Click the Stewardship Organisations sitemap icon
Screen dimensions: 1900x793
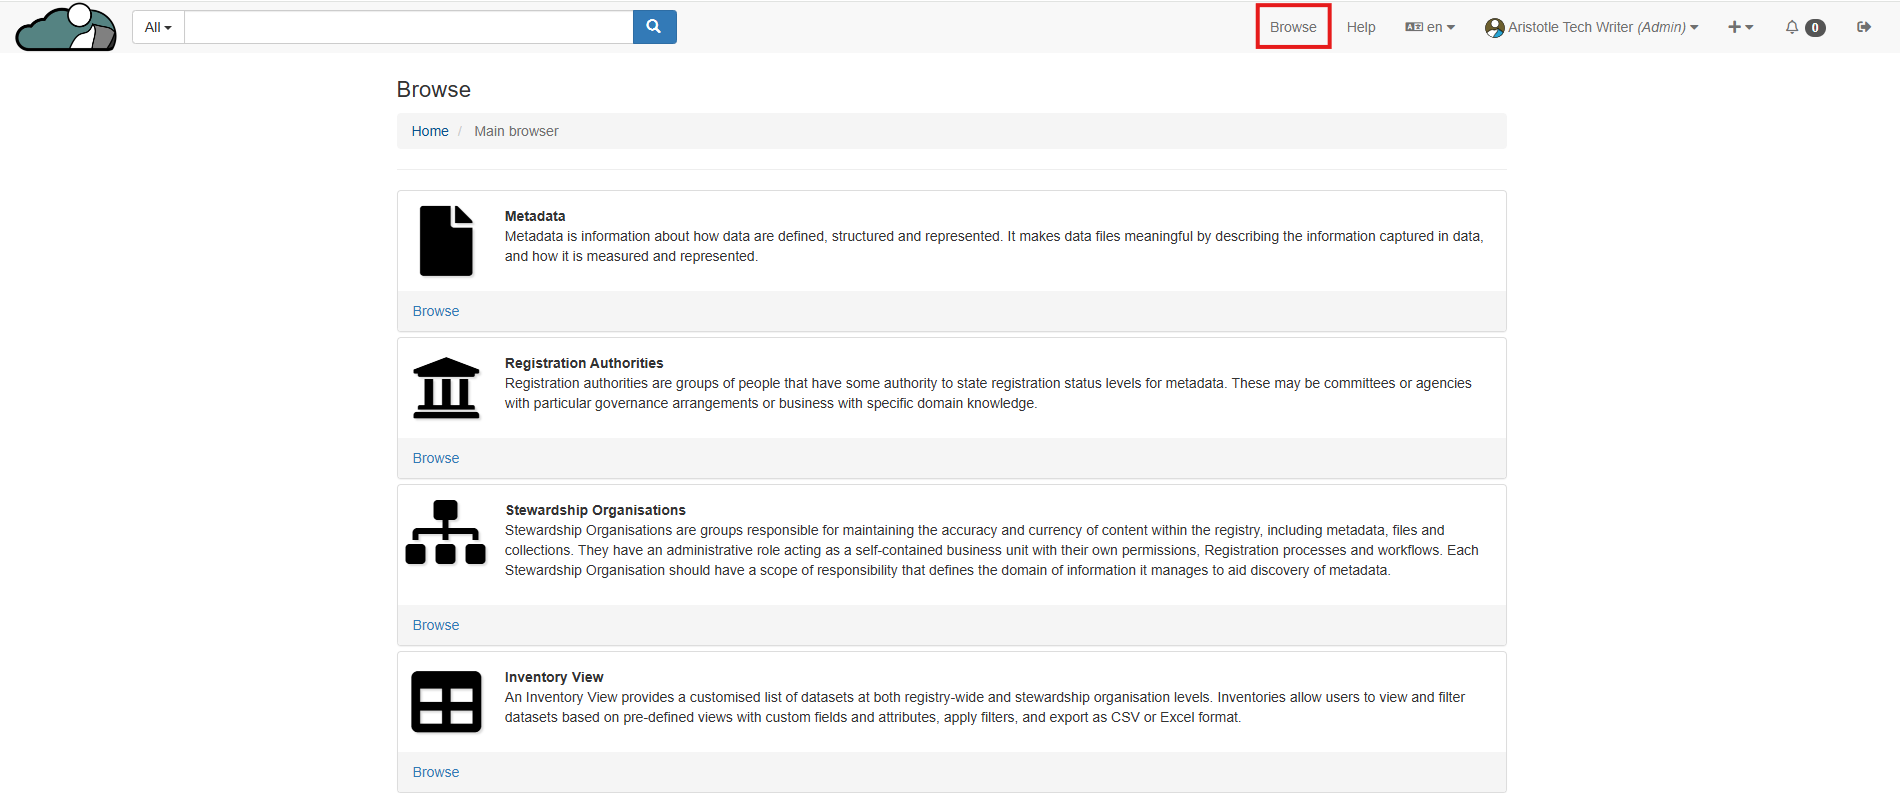[446, 533]
